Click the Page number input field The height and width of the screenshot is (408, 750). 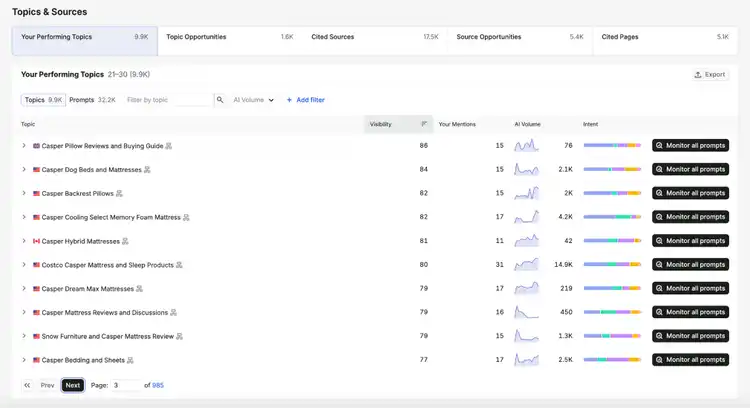(125, 385)
